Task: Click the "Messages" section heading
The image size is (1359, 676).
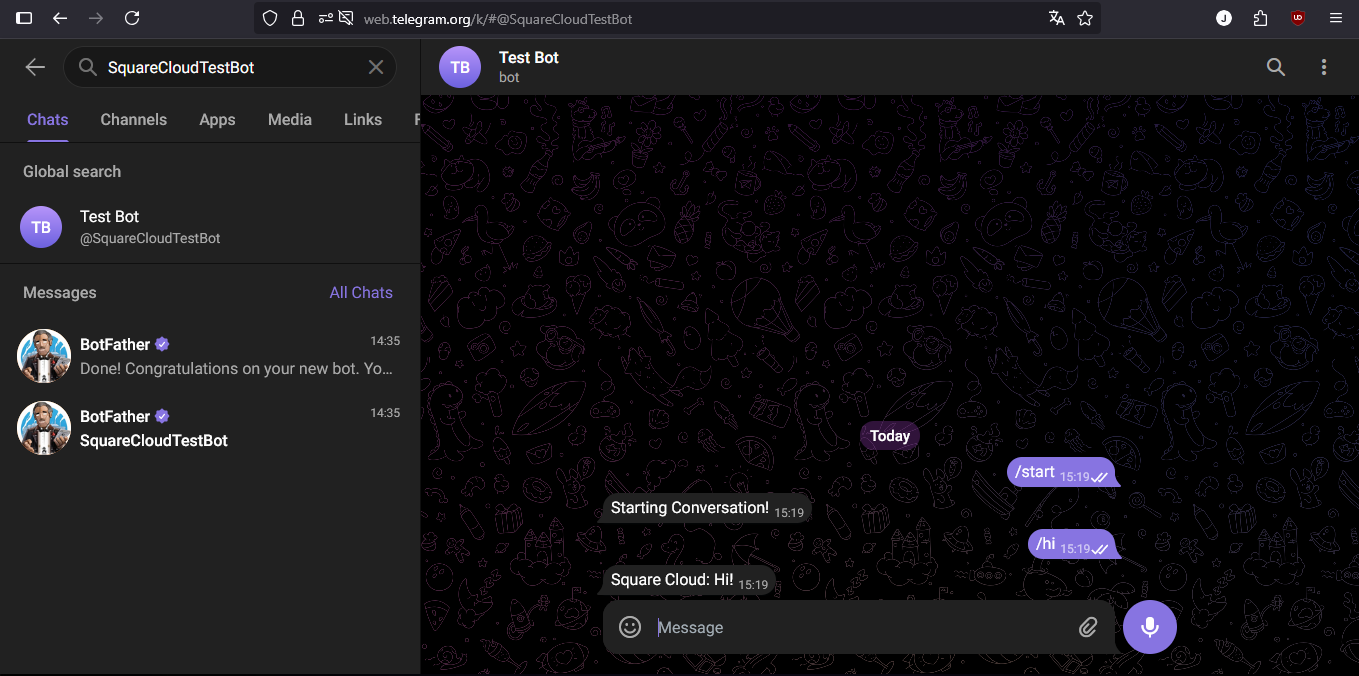Action: click(x=60, y=292)
